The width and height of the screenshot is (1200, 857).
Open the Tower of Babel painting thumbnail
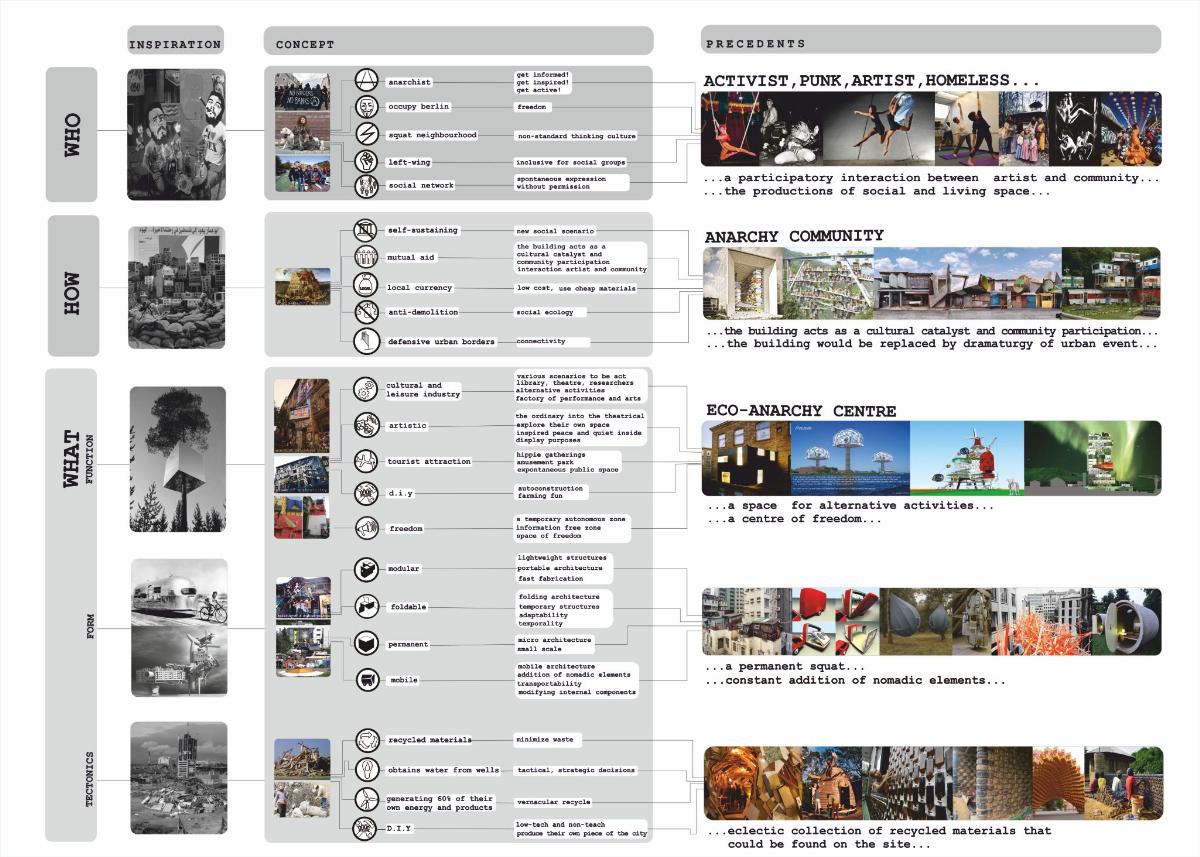(302, 286)
